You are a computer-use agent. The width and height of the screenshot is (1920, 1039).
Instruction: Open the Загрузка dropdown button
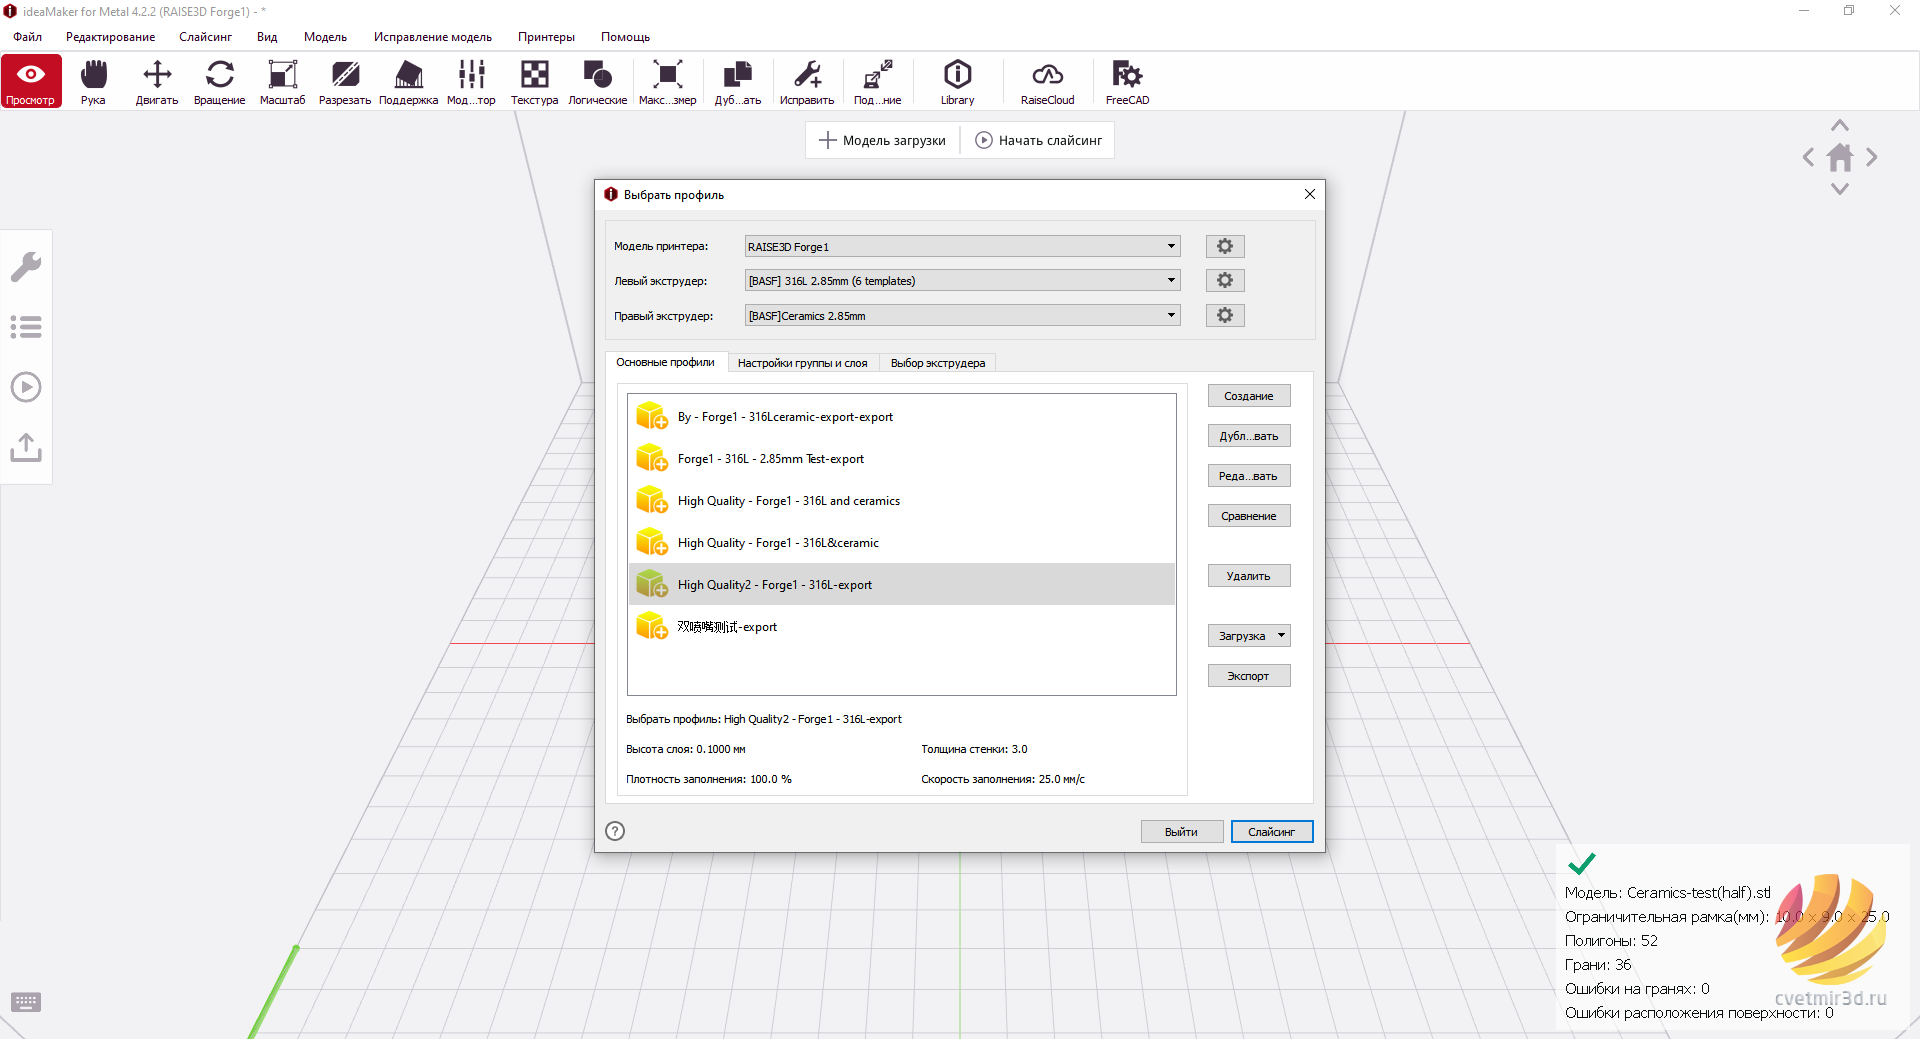click(x=1249, y=636)
